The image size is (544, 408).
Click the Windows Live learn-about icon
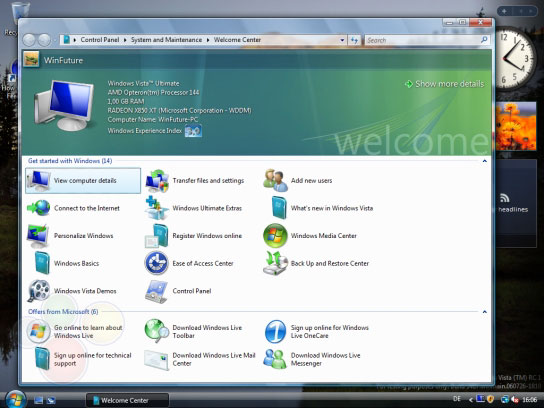(39, 332)
